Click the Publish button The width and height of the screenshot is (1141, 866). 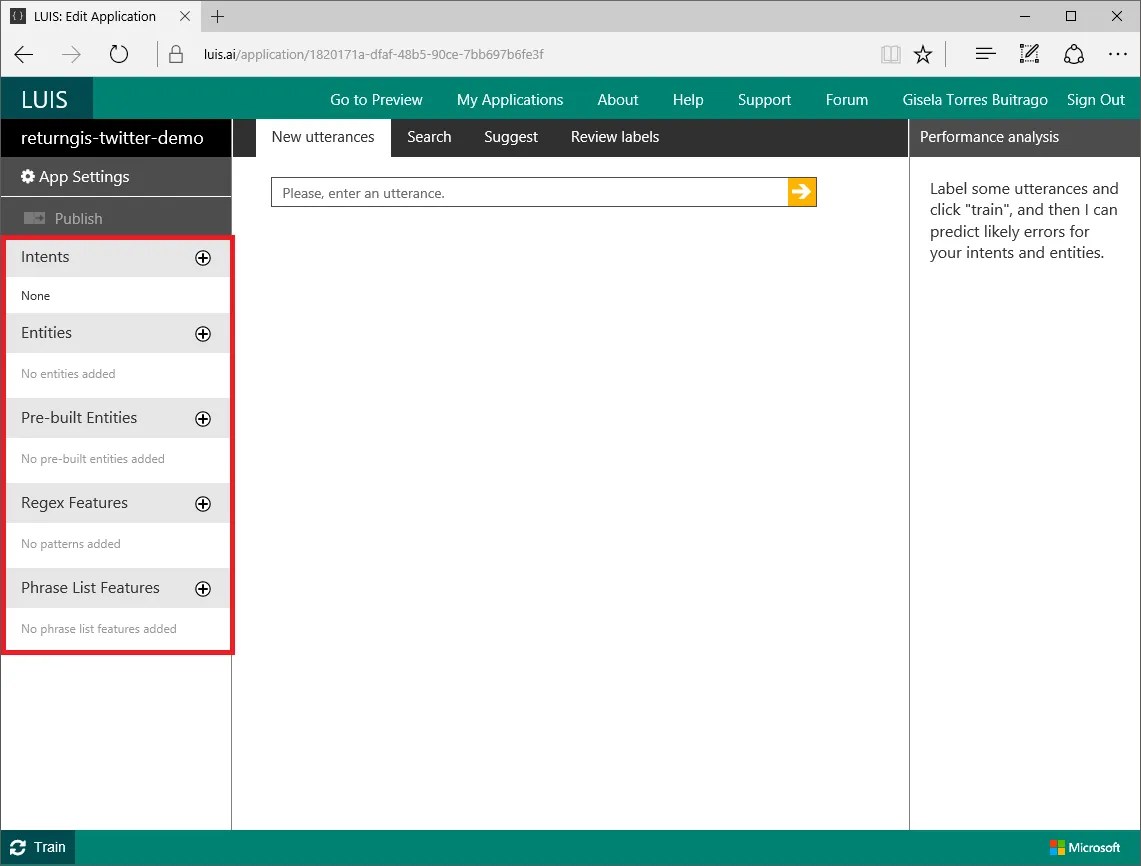click(x=116, y=218)
